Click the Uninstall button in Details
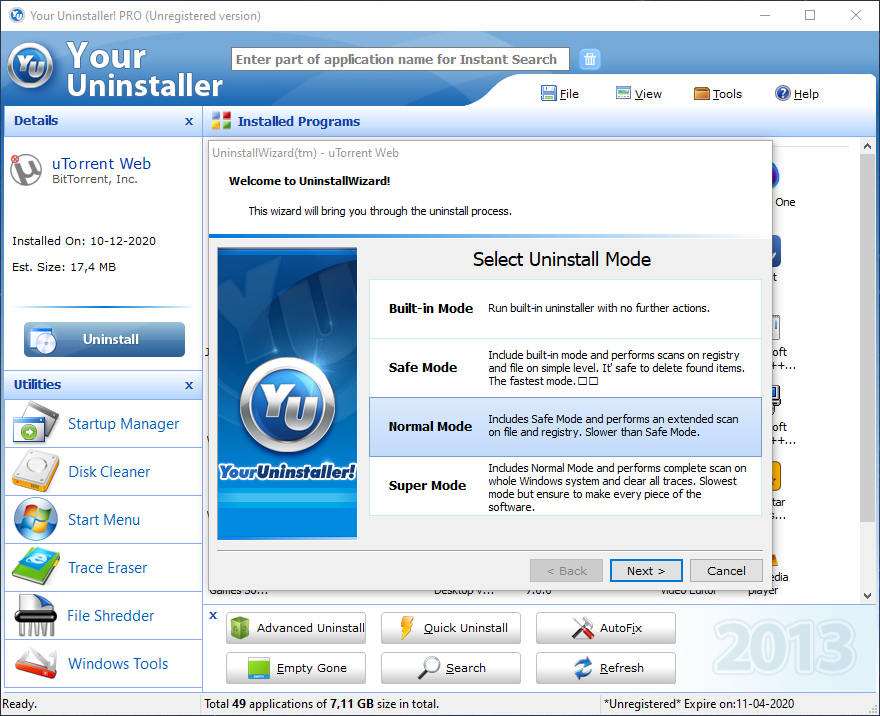This screenshot has height=716, width=880. click(x=104, y=339)
